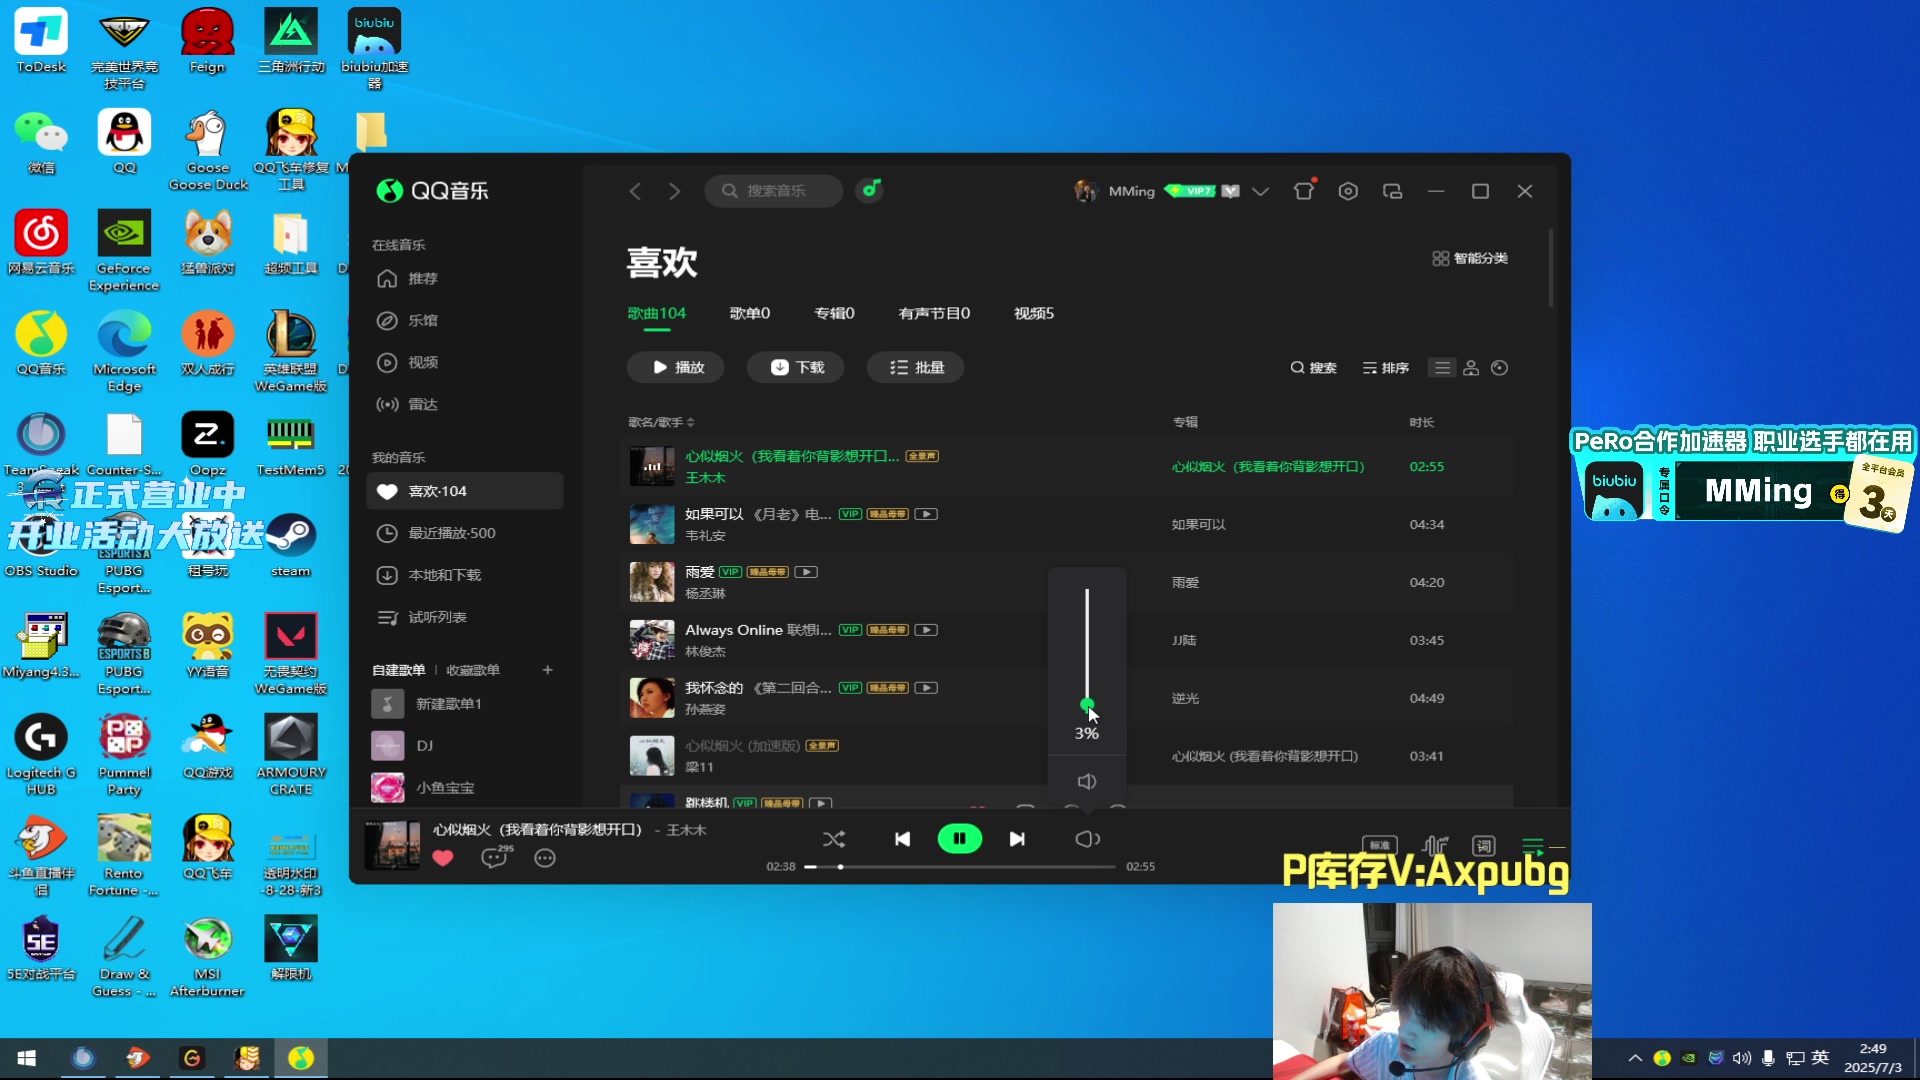Image resolution: width=1920 pixels, height=1080 pixels.
Task: Click 标准 audio quality badge
Action: [x=1380, y=845]
